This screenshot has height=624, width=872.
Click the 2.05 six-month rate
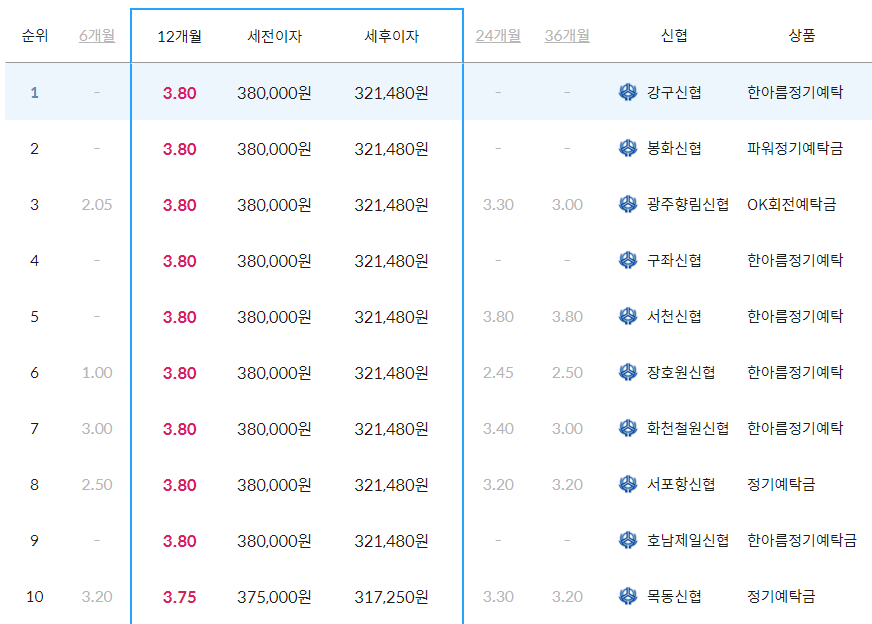(x=97, y=205)
